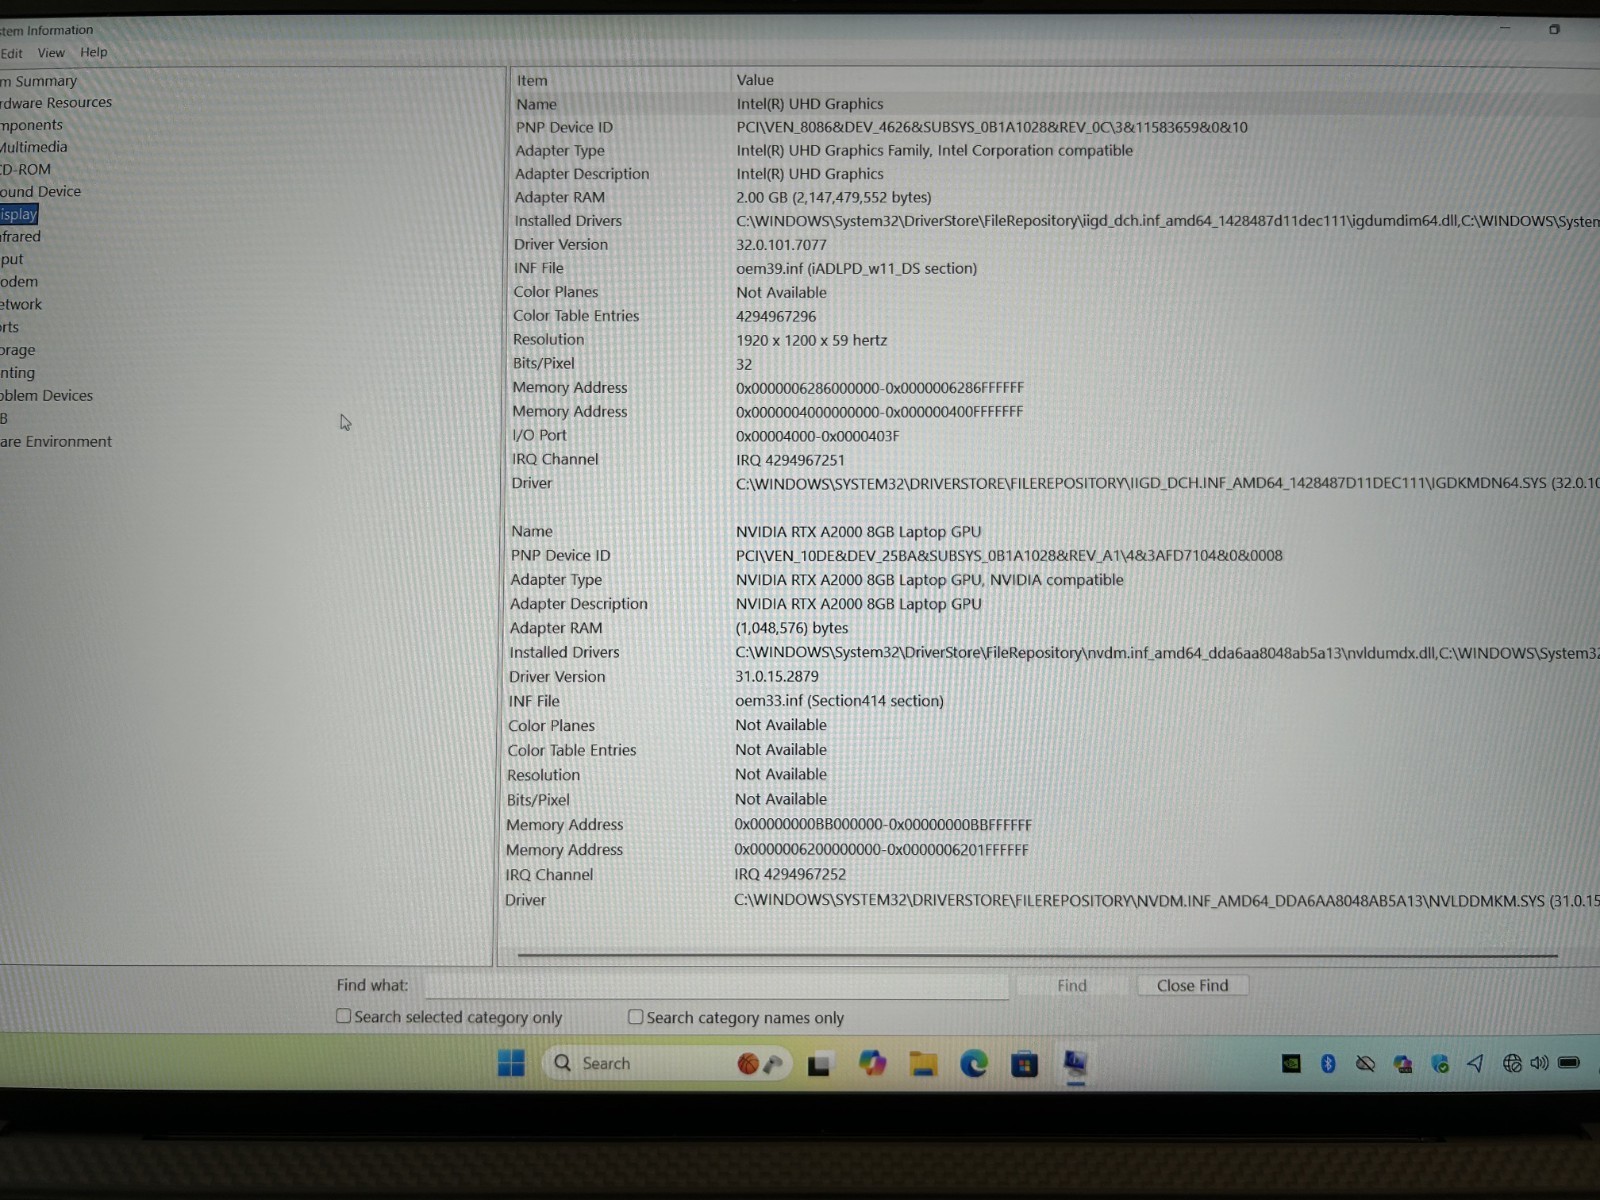Select Input in the category tree
Viewport: 1600px width, 1200px height.
point(12,259)
